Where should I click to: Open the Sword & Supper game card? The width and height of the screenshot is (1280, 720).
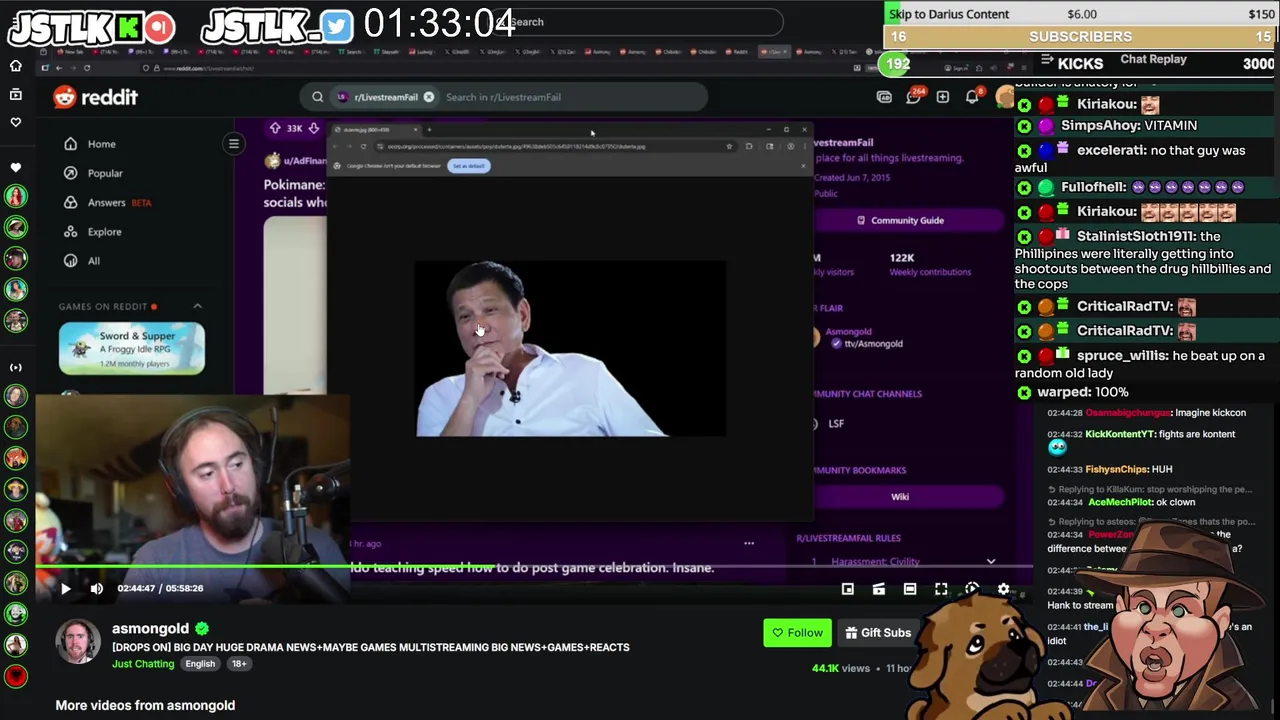pos(132,348)
